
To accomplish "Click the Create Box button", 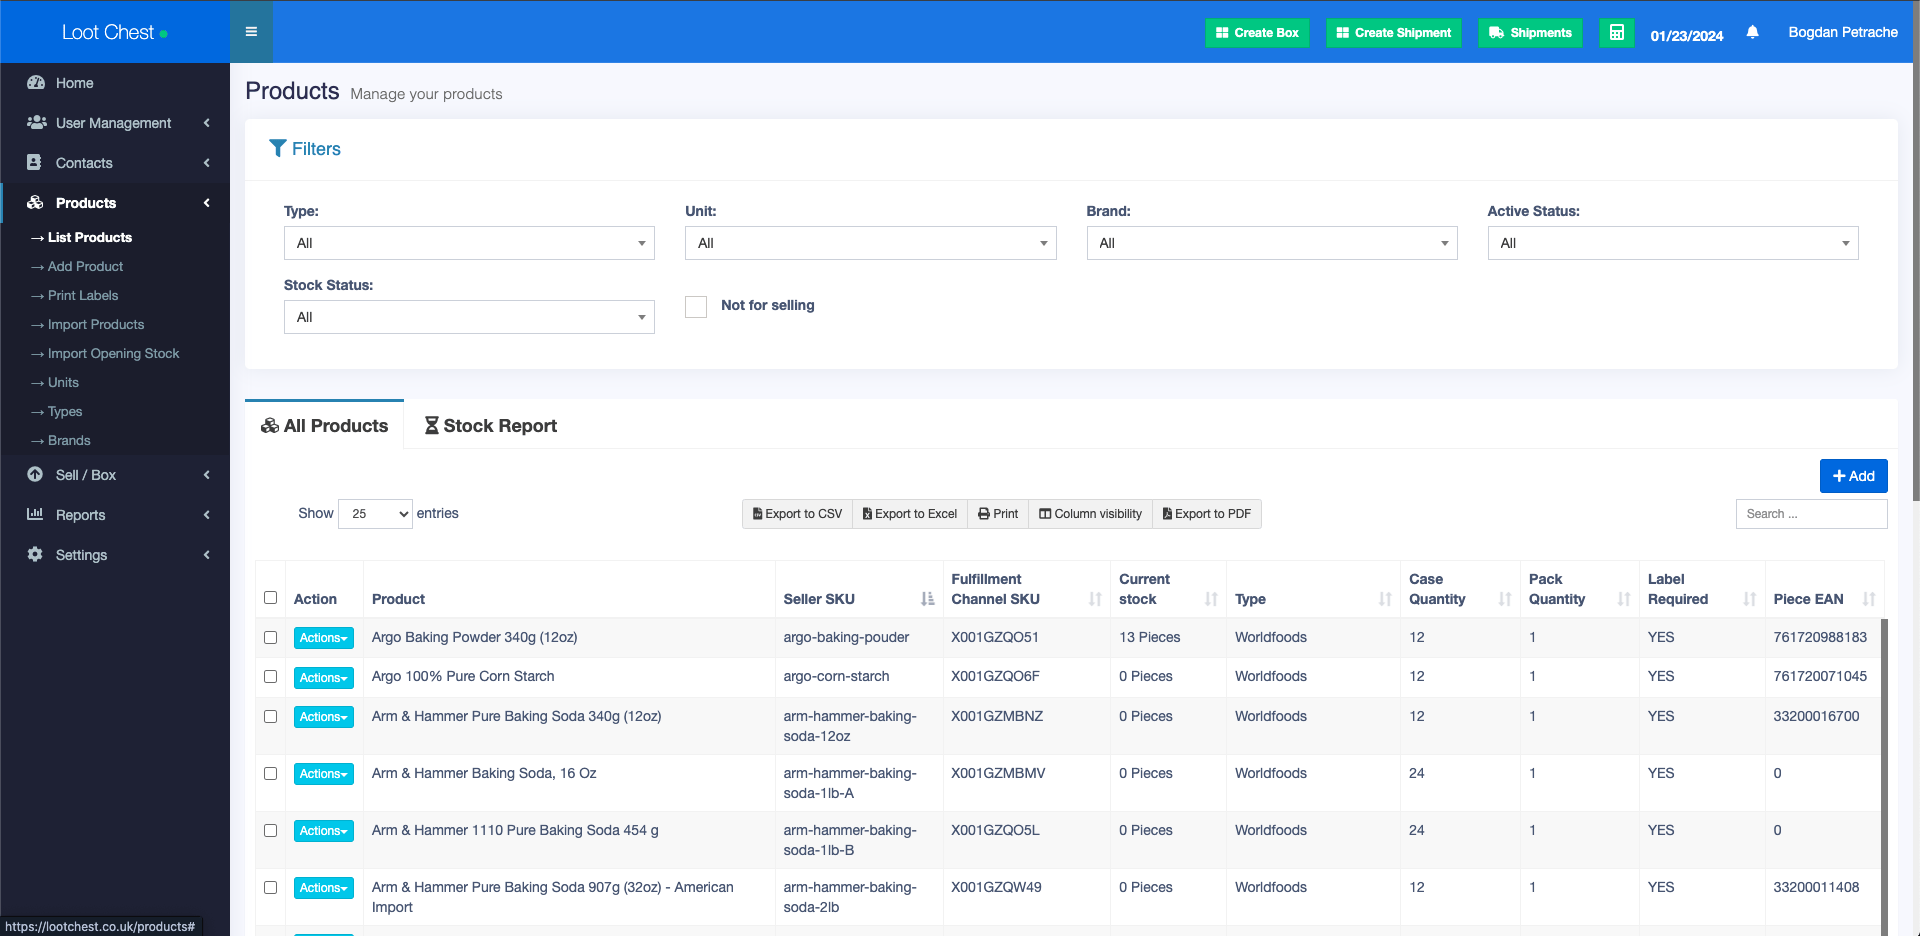I will click(1257, 33).
